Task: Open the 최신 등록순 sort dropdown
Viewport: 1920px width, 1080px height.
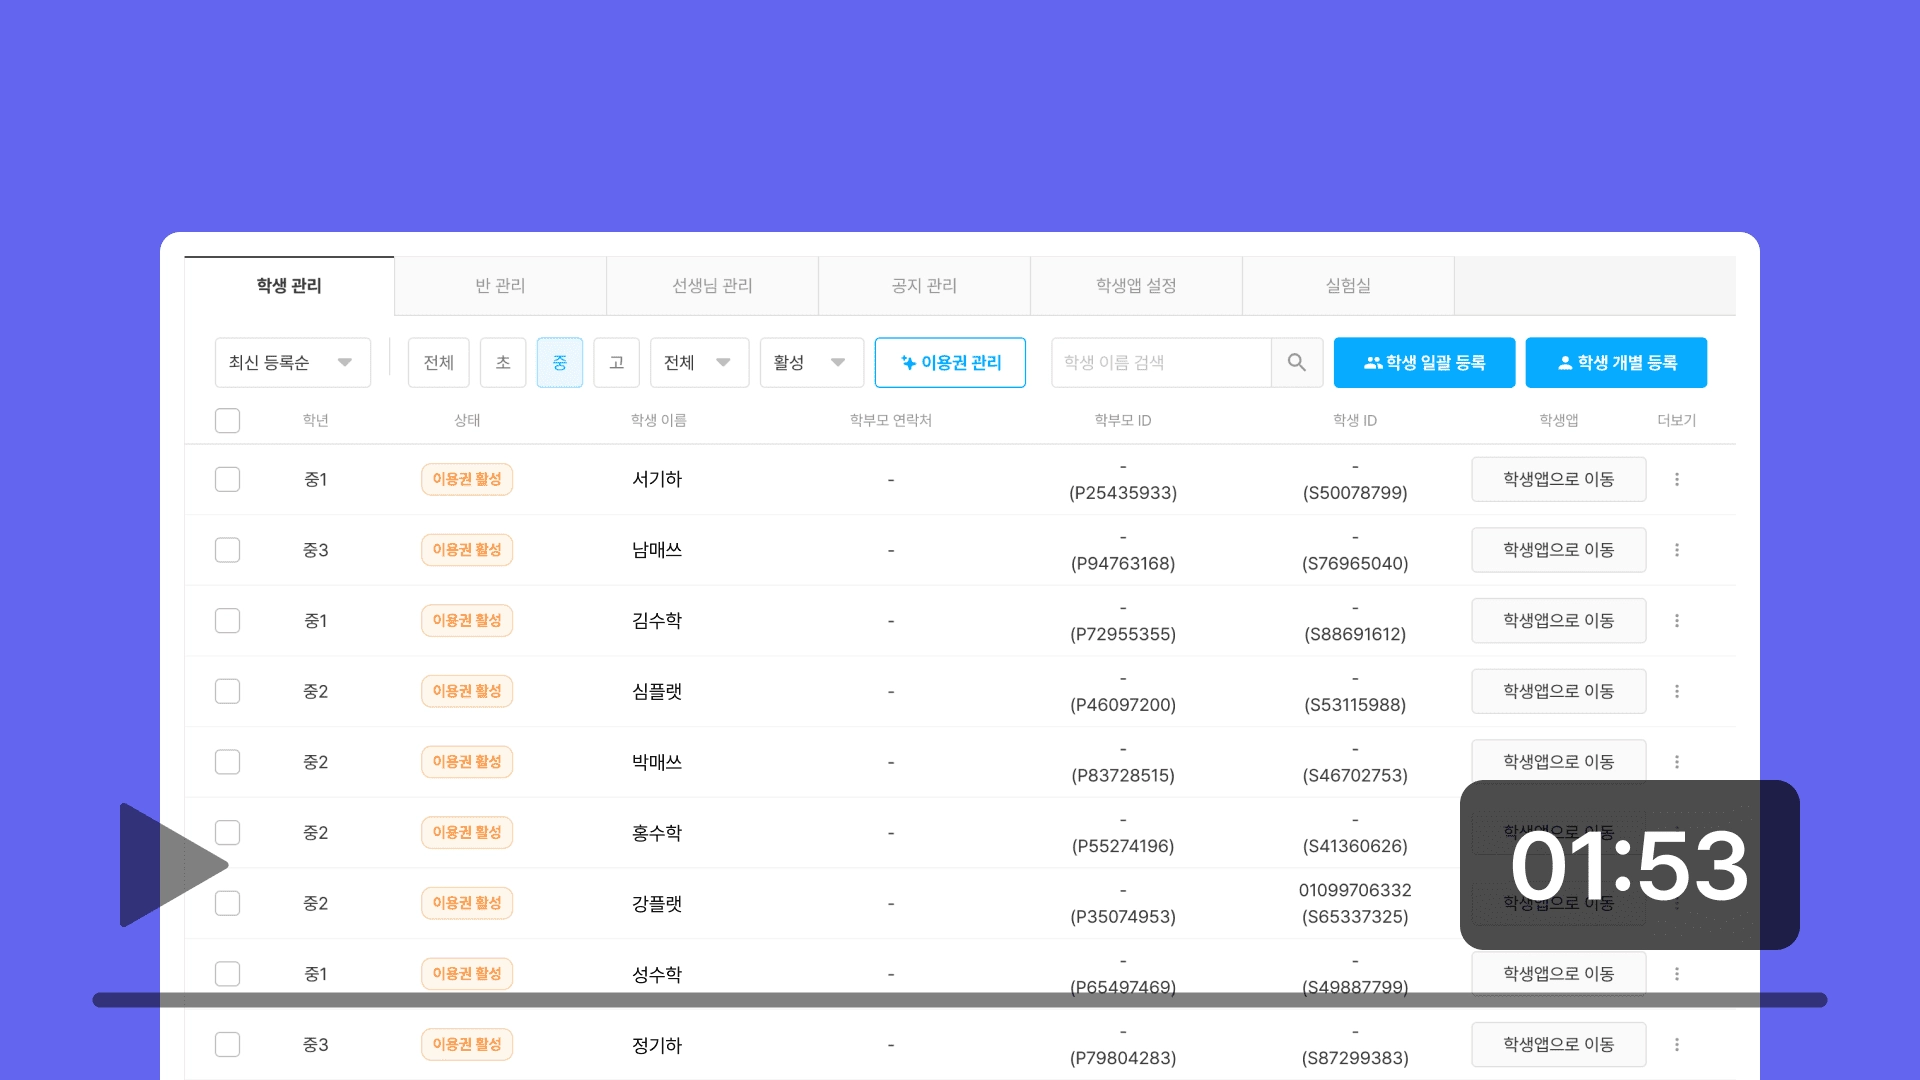Action: click(292, 362)
